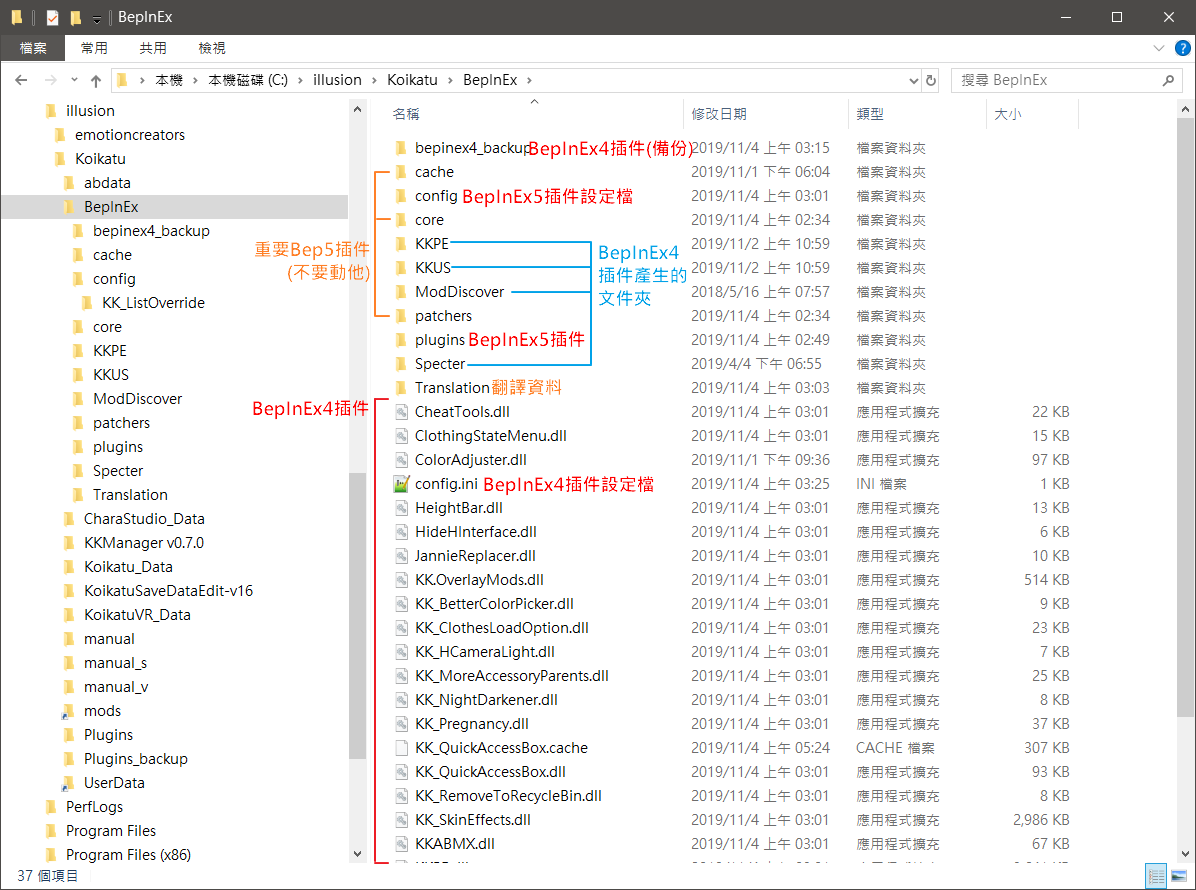Image resolution: width=1196 pixels, height=890 pixels.
Task: Click the file list vertical scrollbar
Action: click(x=1187, y=400)
